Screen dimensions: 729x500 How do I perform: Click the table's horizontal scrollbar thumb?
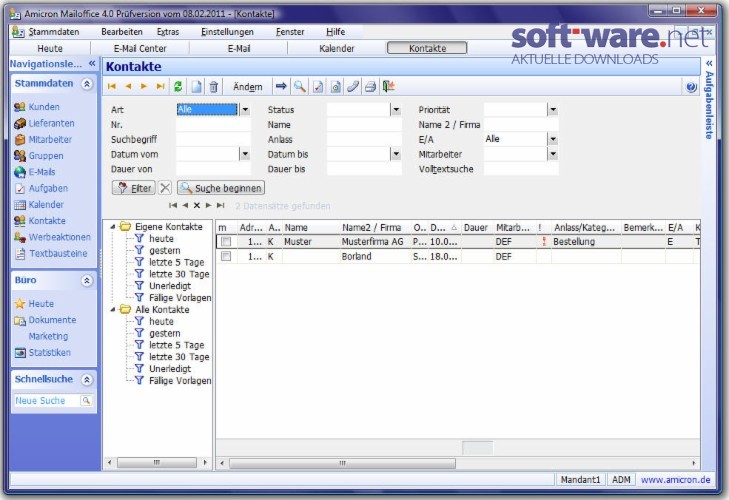click(343, 463)
